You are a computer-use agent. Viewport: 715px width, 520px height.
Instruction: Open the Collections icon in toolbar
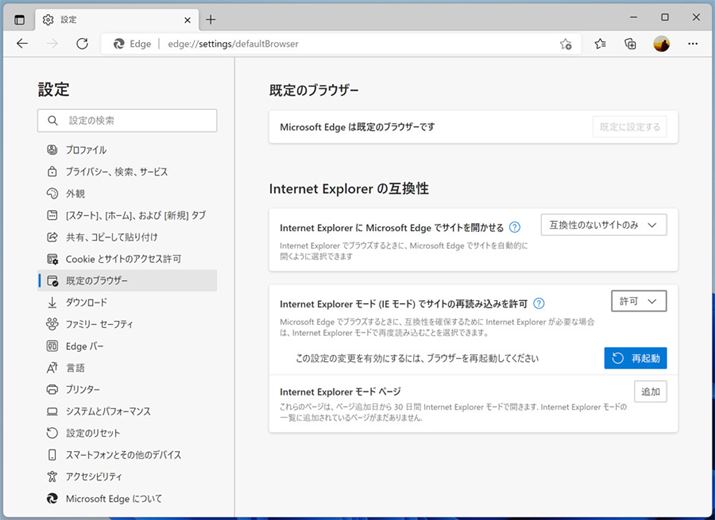click(x=630, y=44)
